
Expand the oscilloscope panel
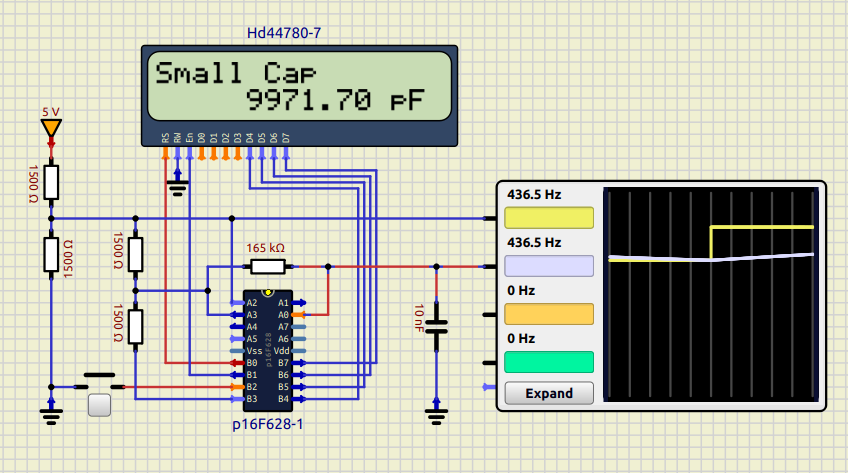tap(549, 393)
